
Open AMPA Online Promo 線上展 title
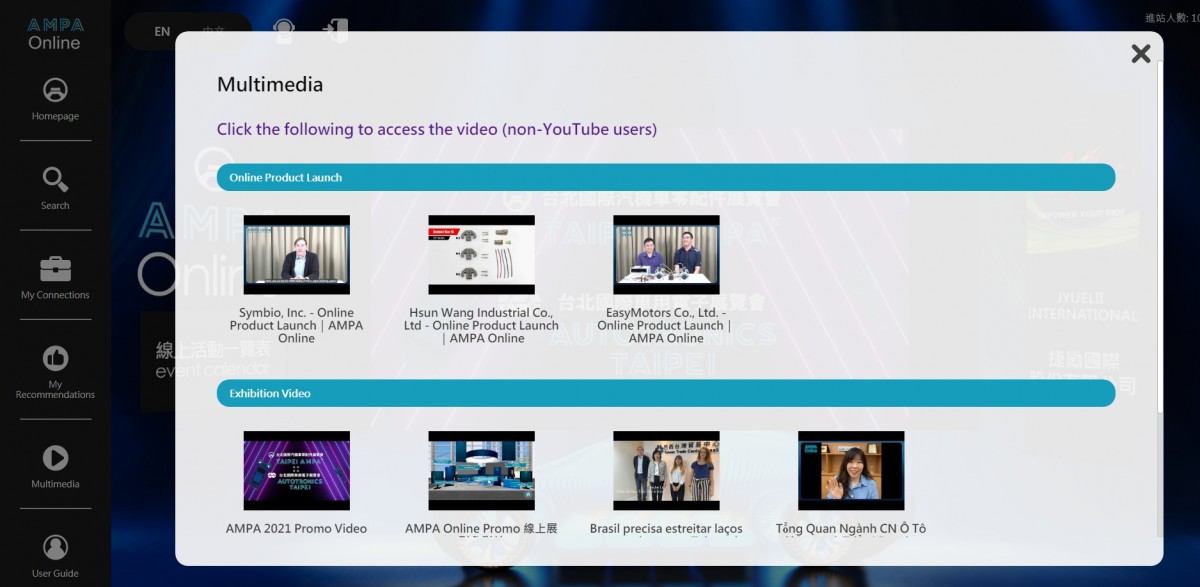coord(482,528)
